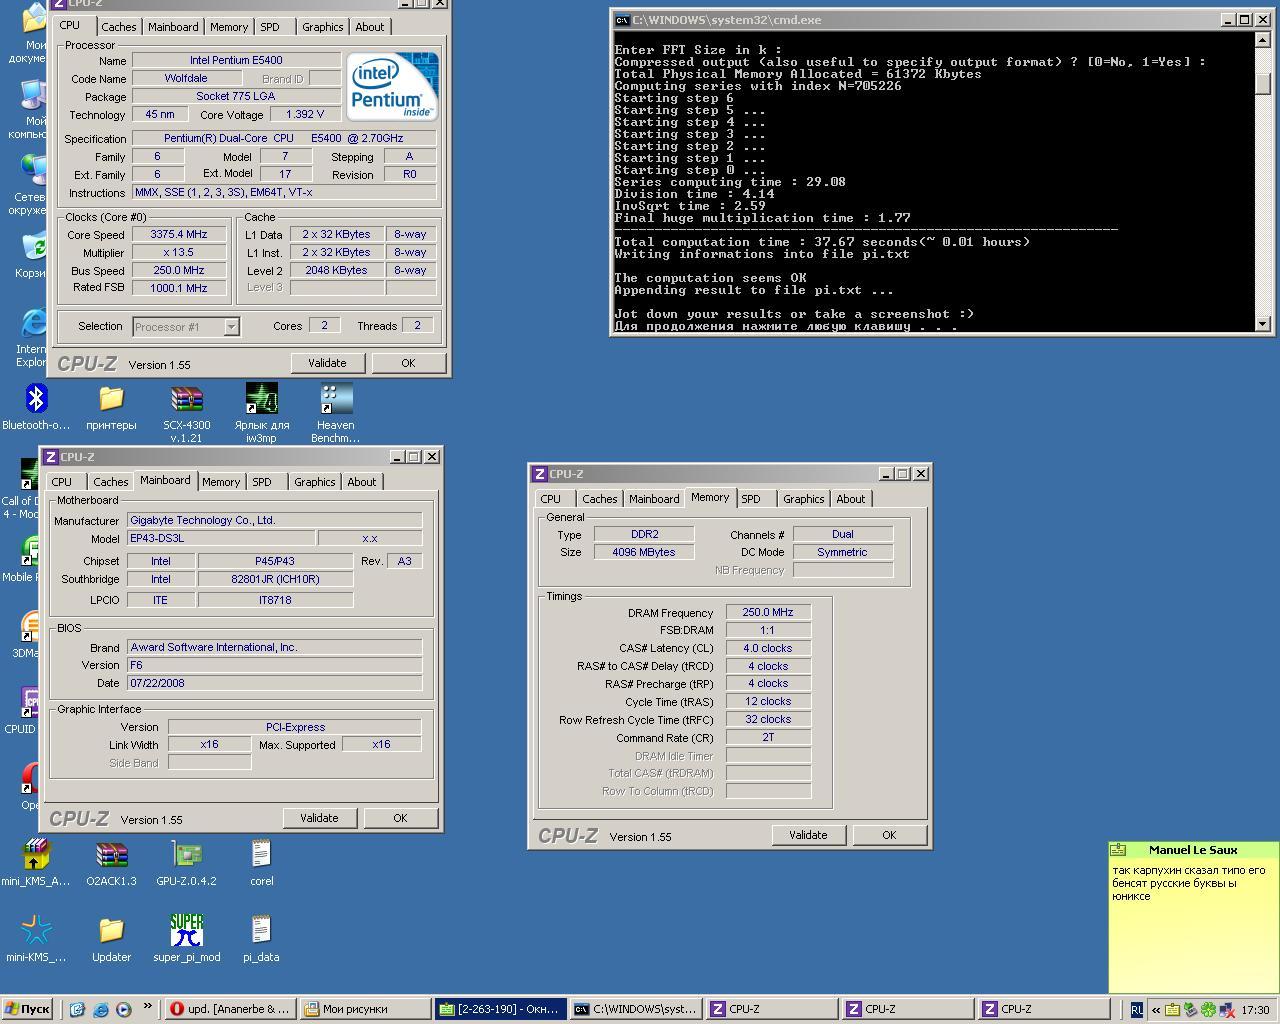This screenshot has height=1024, width=1280.
Task: Open the принтеры folder on desktop
Action: click(111, 399)
